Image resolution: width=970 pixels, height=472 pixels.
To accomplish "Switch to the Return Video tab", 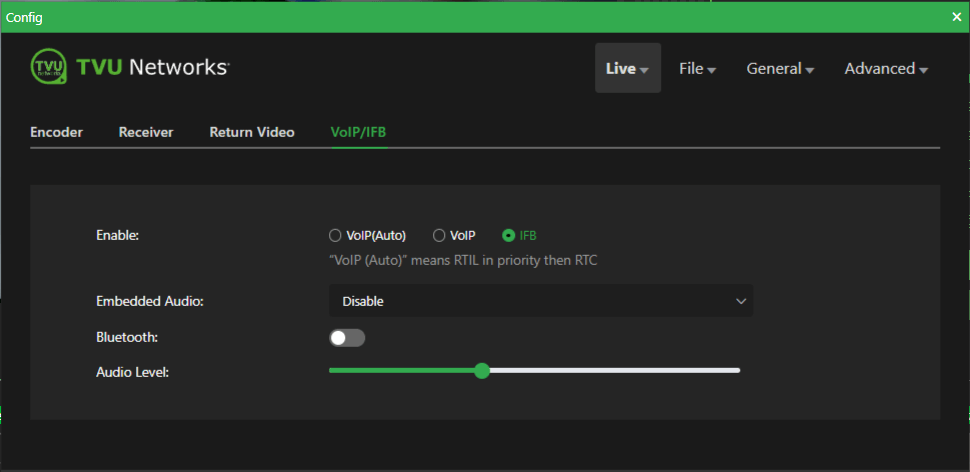I will click(x=252, y=132).
